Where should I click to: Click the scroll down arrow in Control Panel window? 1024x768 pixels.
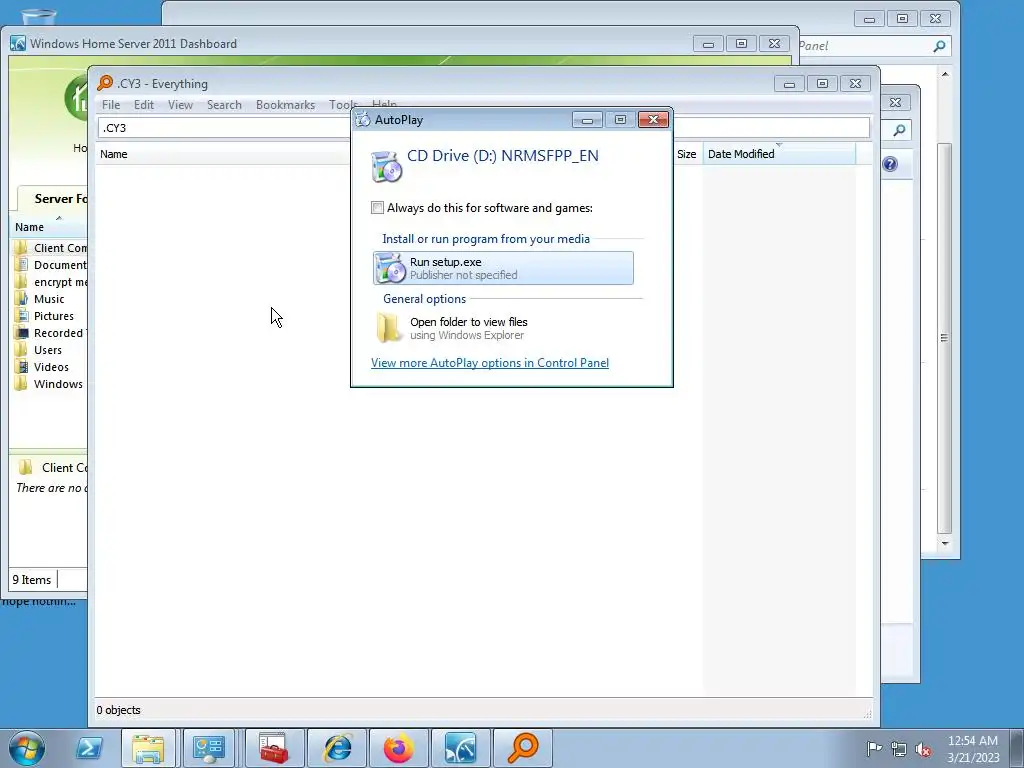click(945, 543)
